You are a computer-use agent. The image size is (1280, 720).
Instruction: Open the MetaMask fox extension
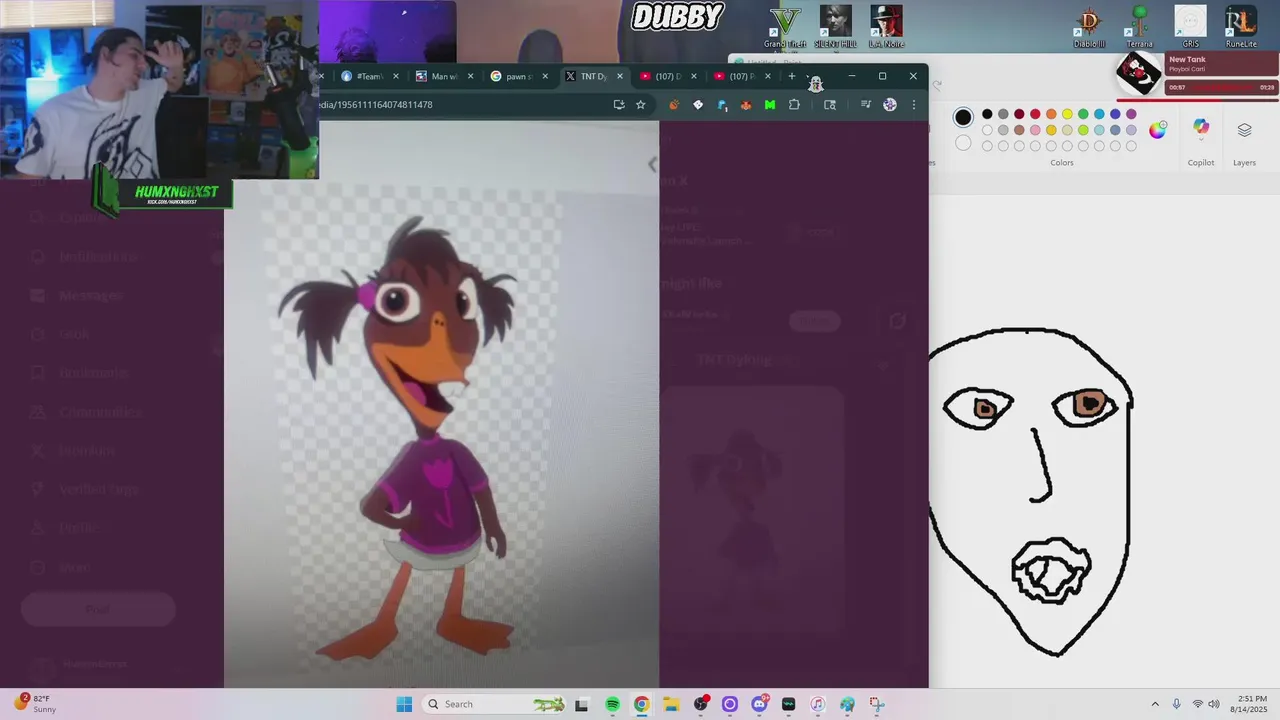(x=746, y=104)
